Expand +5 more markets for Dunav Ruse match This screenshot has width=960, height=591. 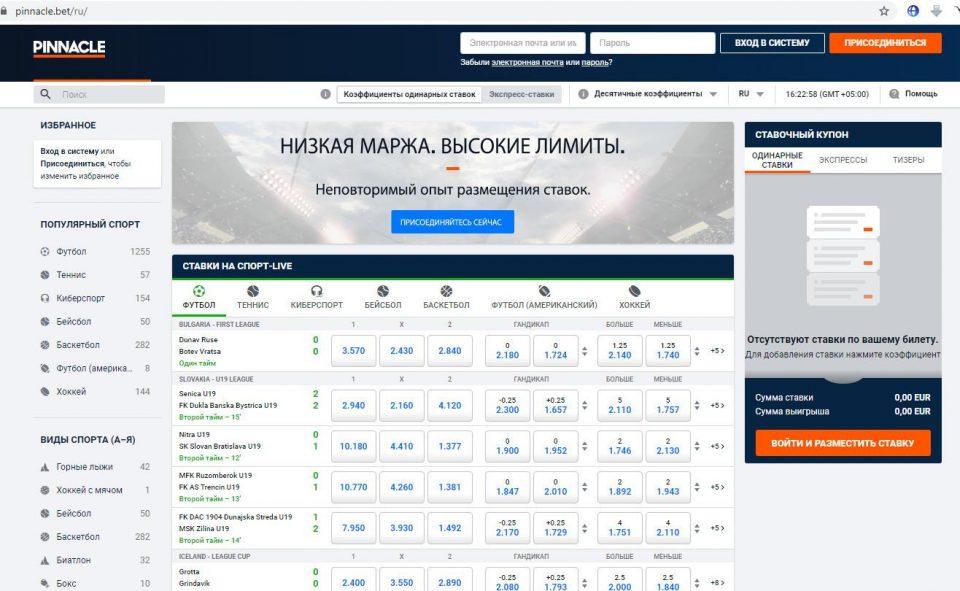tap(717, 351)
